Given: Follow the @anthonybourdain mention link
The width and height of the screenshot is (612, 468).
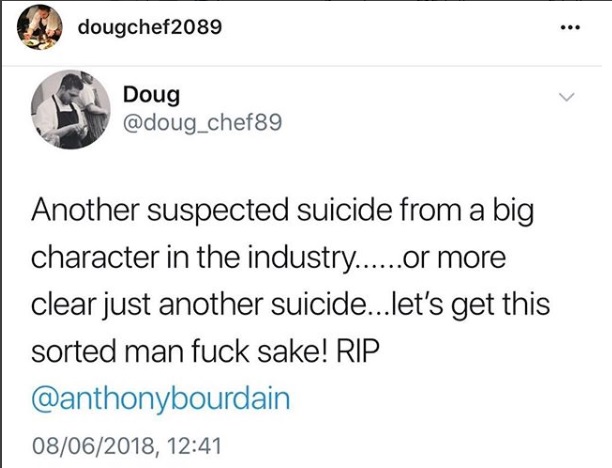Looking at the screenshot, I should [x=160, y=399].
